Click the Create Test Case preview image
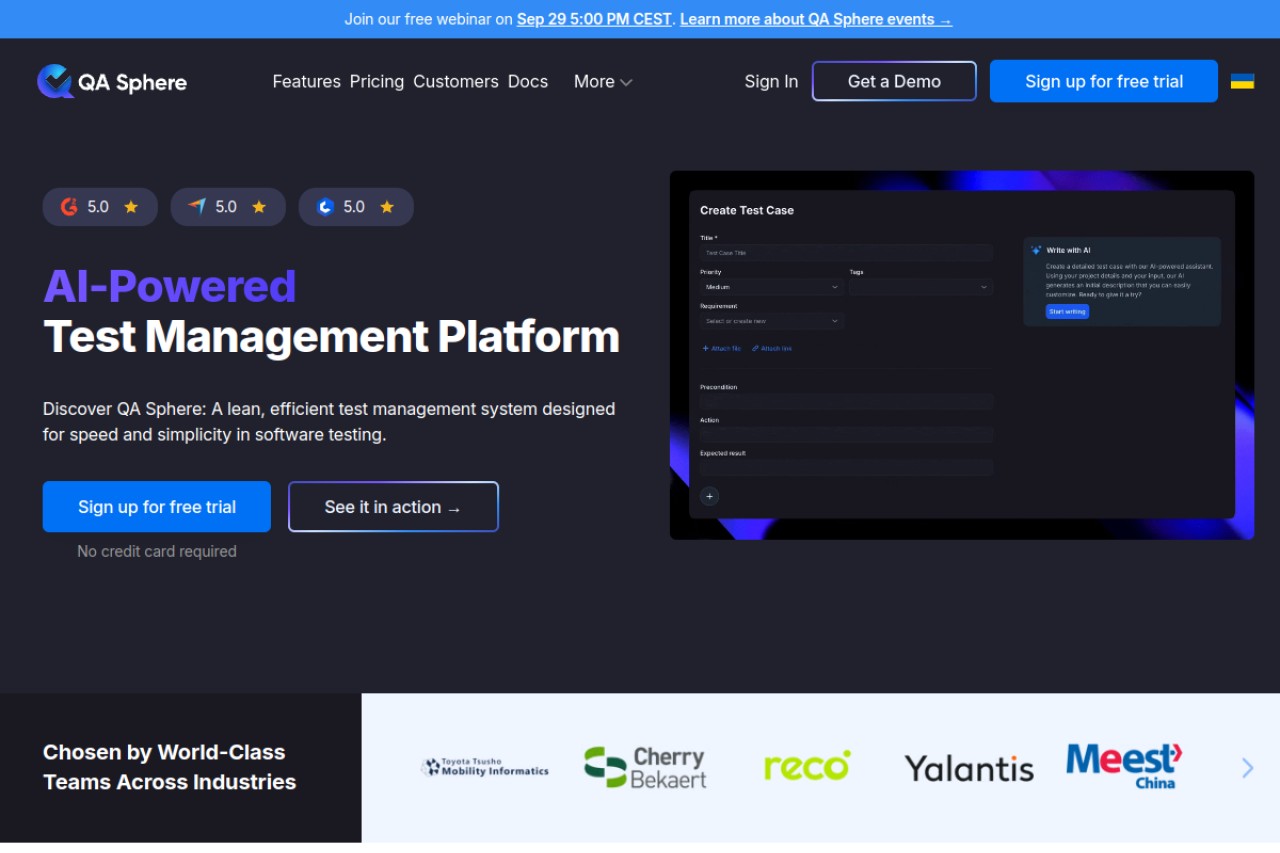 coord(962,355)
